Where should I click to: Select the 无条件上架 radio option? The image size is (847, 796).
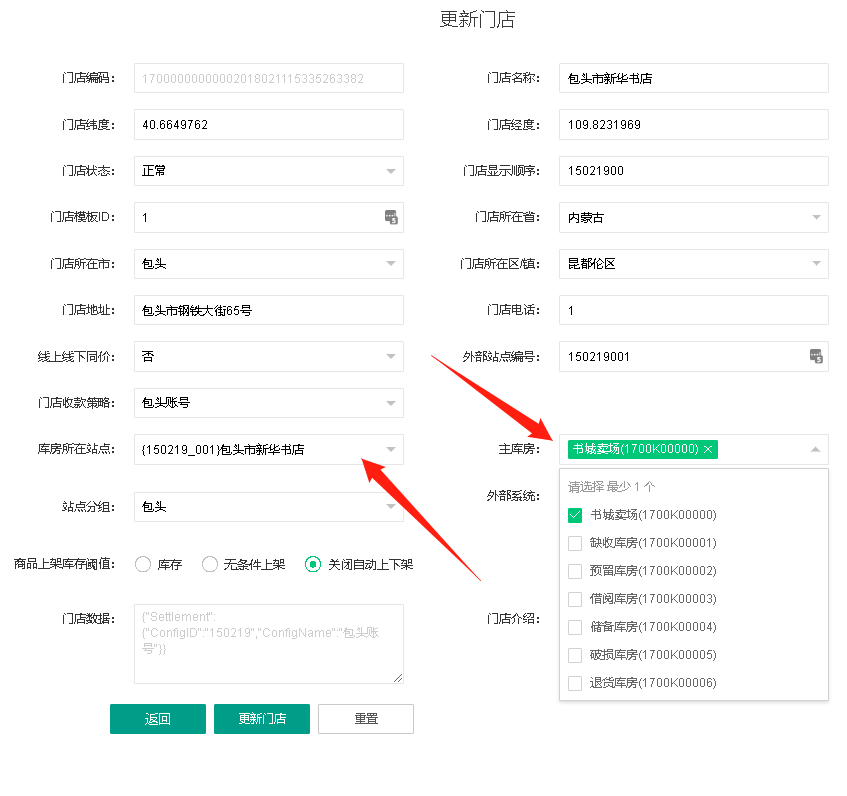210,564
